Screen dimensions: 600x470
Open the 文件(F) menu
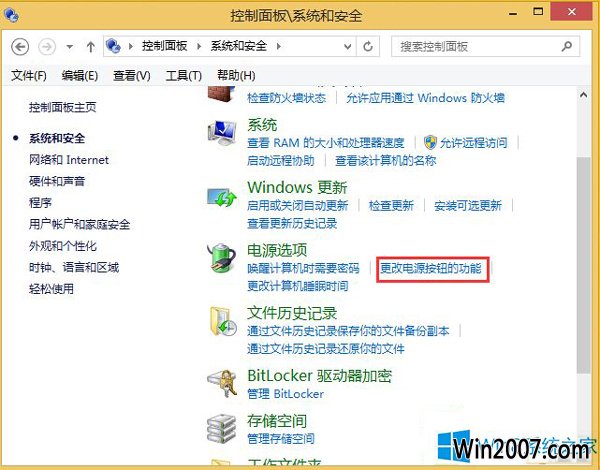(29, 75)
